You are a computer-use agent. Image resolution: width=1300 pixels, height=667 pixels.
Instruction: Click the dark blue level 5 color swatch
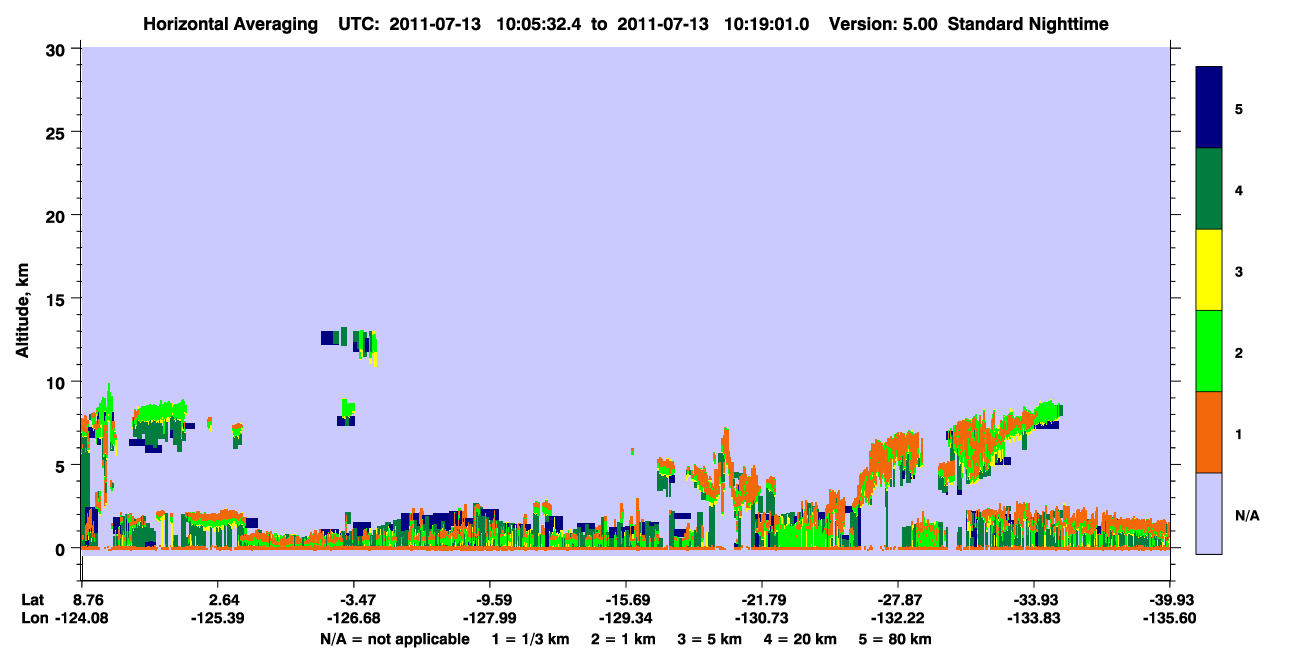(1209, 108)
